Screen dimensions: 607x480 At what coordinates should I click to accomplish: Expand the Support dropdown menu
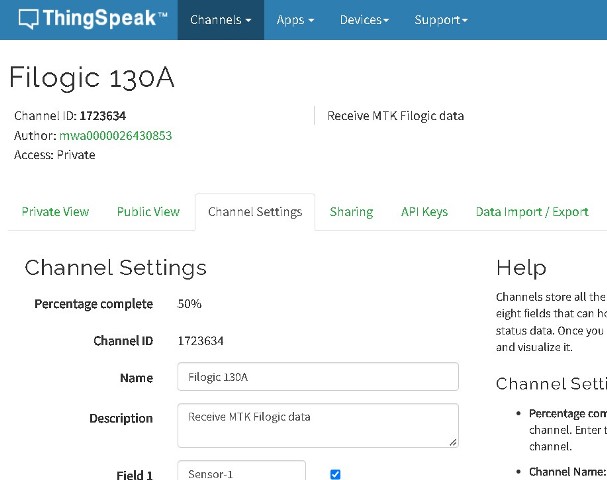point(440,20)
